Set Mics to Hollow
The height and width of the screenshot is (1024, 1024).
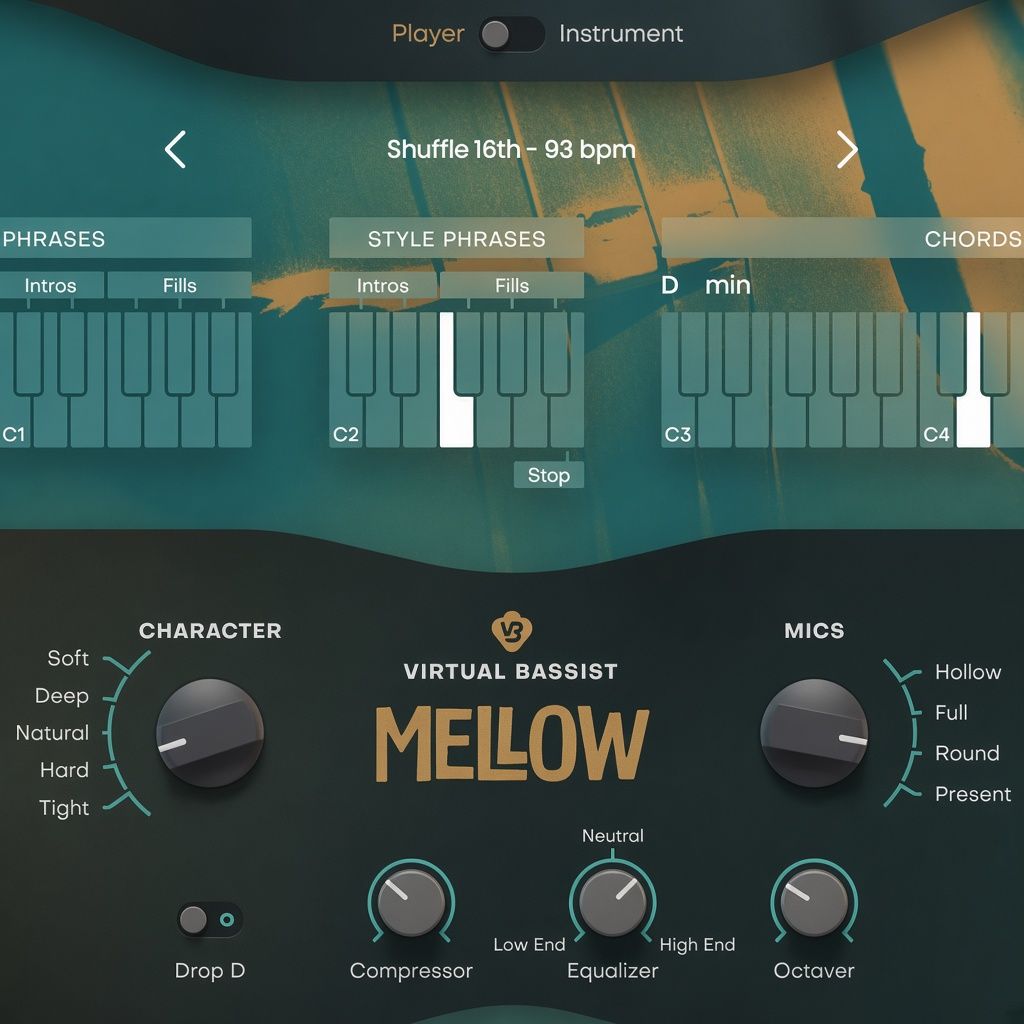click(968, 671)
